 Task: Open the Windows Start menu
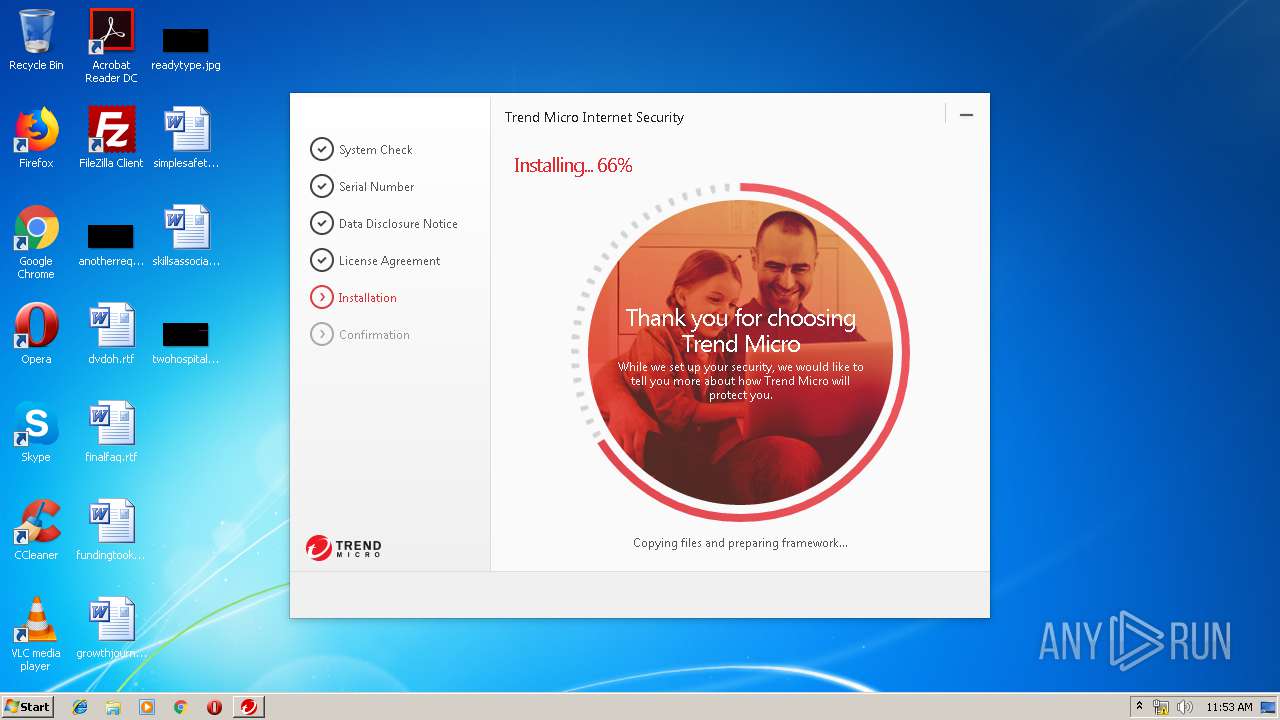(x=27, y=706)
